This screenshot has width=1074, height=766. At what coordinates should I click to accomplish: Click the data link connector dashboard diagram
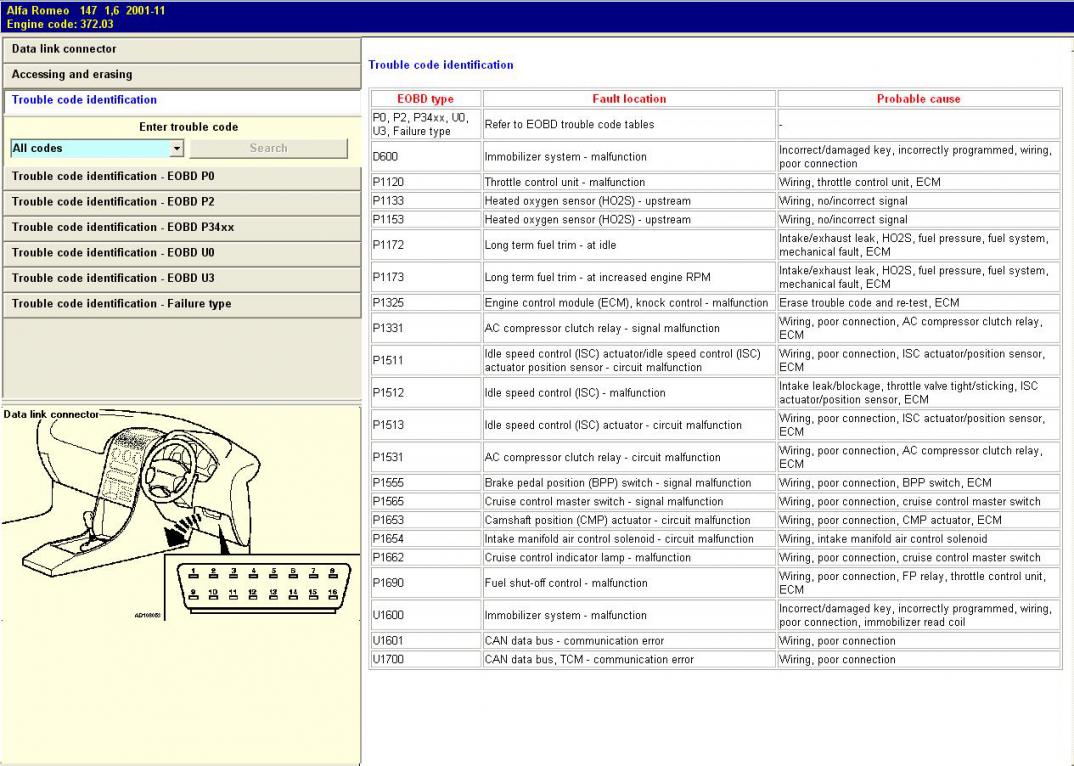[130, 490]
